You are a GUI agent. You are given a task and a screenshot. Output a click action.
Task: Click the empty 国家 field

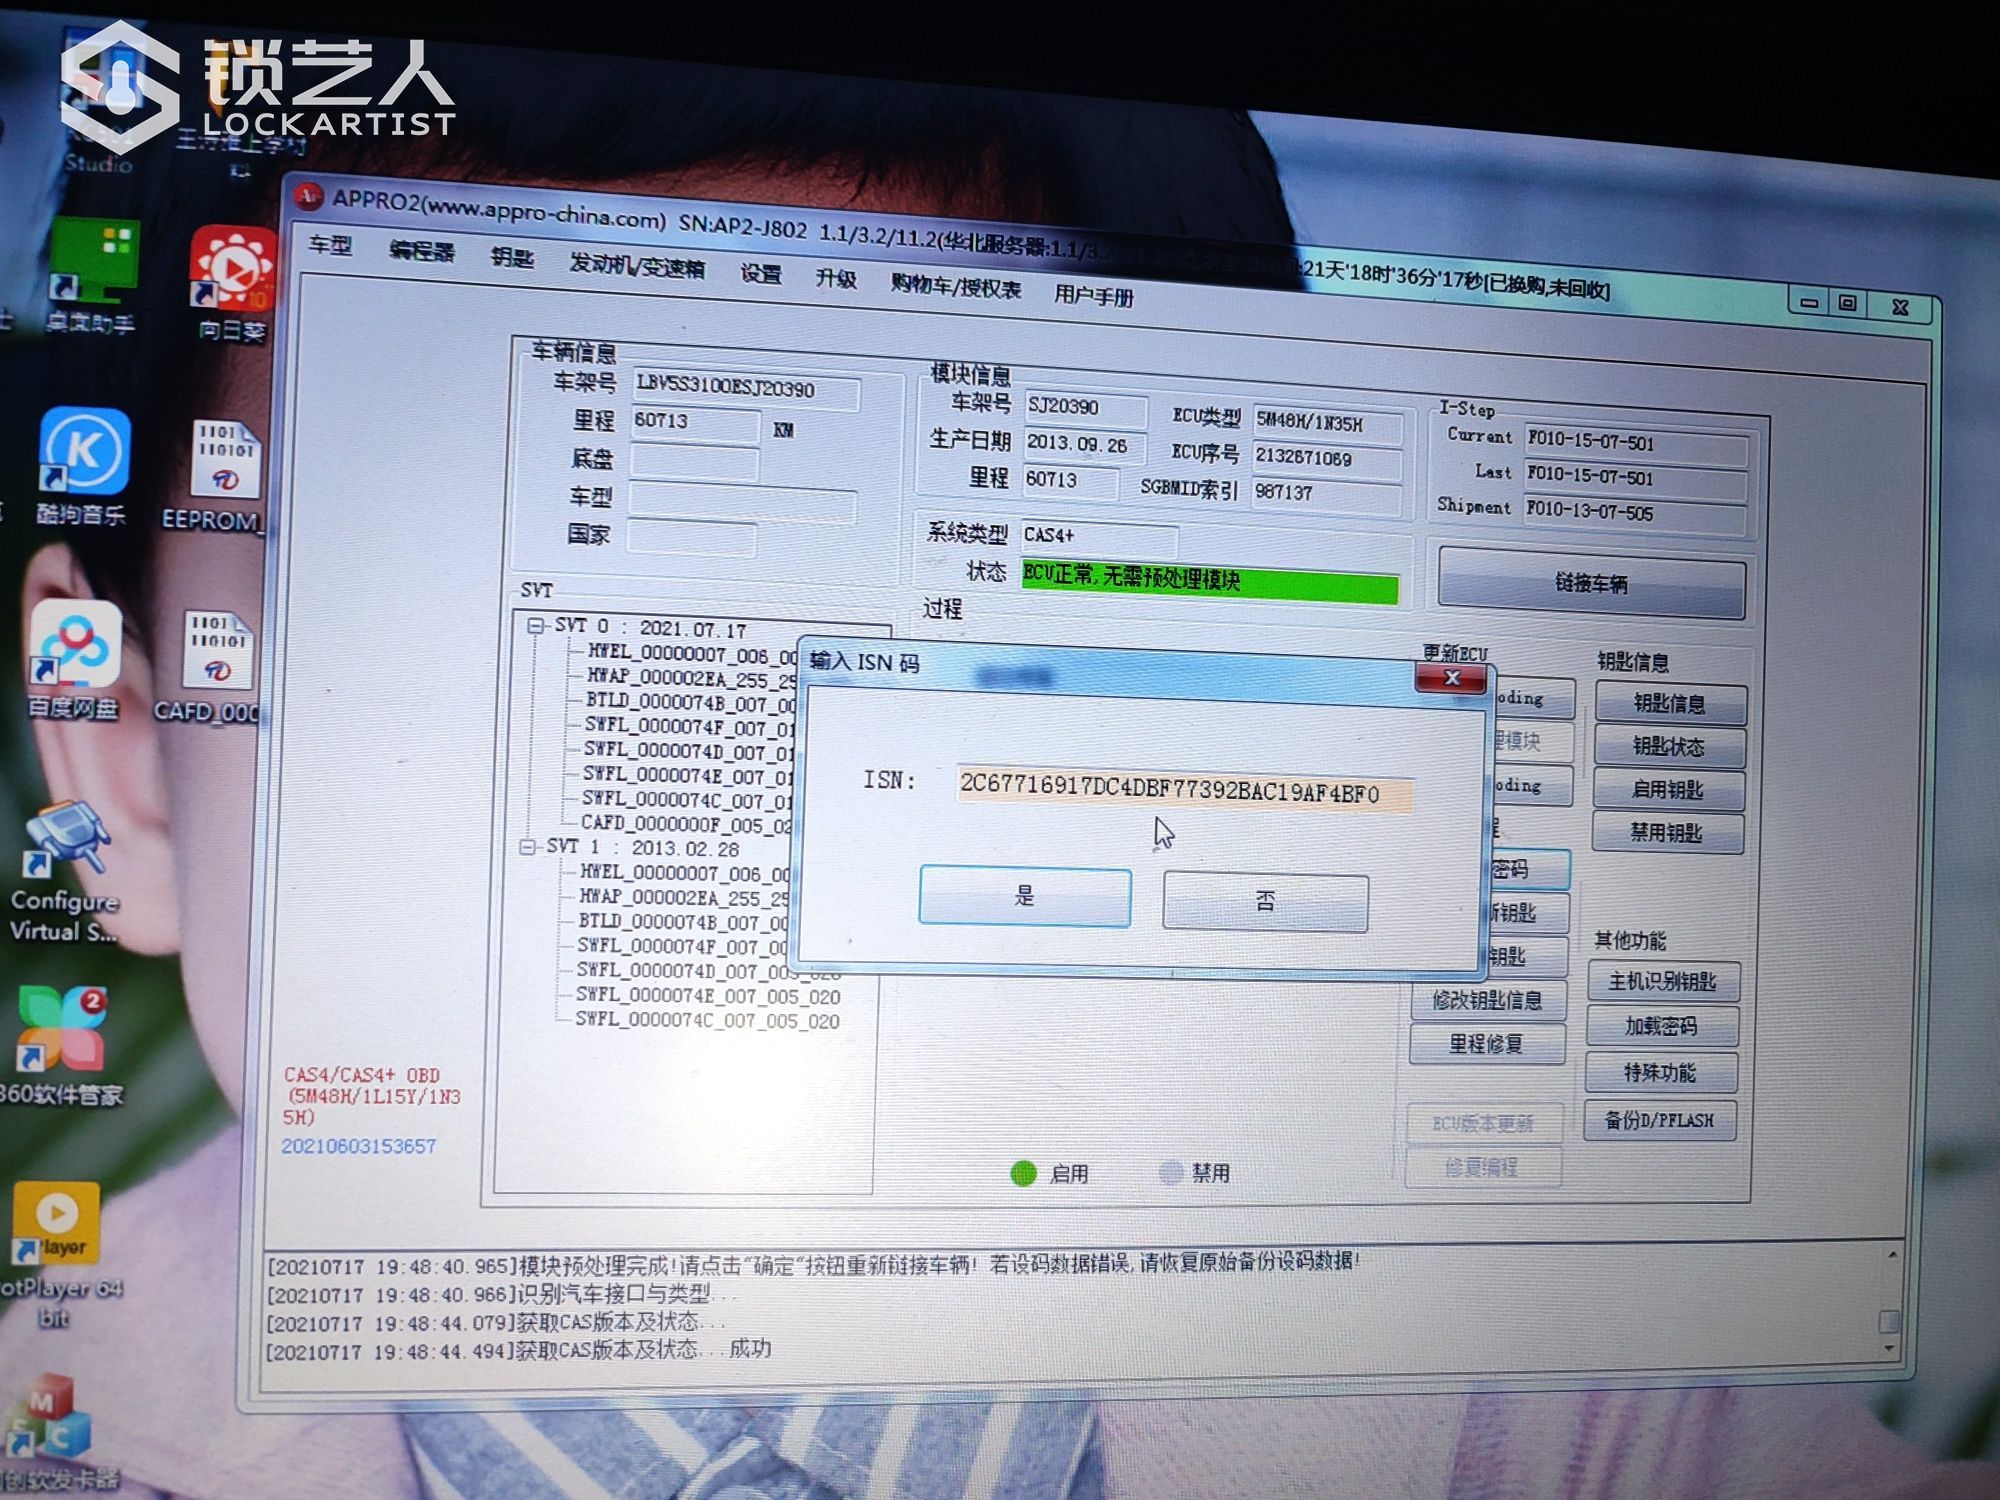point(691,538)
